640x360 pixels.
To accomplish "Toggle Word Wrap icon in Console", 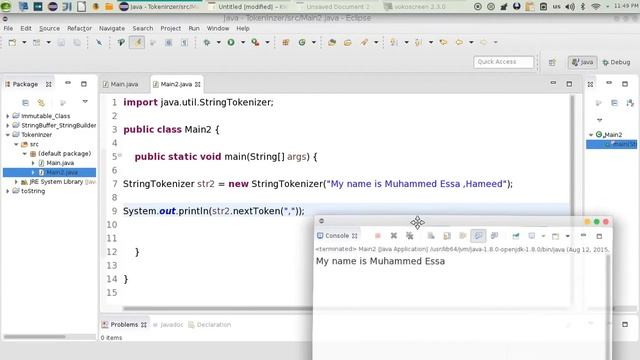I will [463, 236].
